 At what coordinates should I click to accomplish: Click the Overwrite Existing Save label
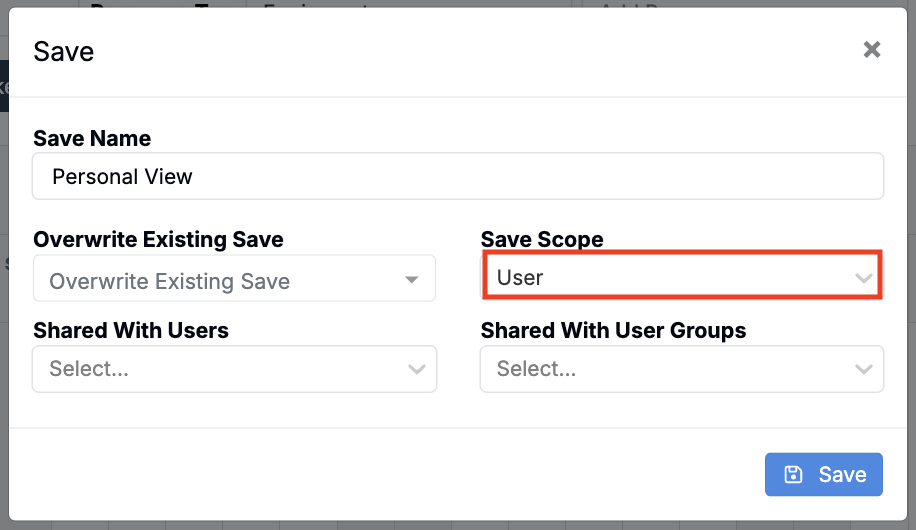158,240
